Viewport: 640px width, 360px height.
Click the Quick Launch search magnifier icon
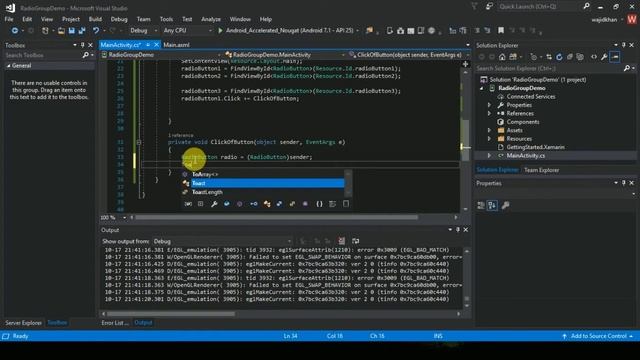click(587, 6)
